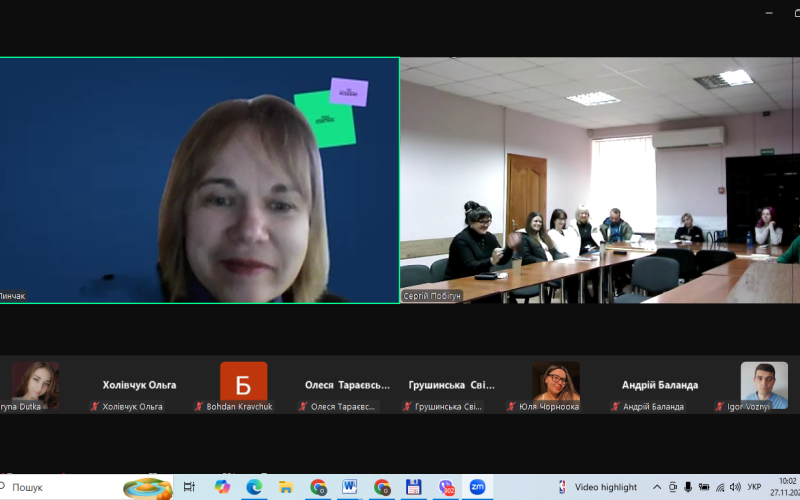Click the muted microphone icon beside Холівчук Ольга
This screenshot has width=800, height=500.
pos(94,407)
